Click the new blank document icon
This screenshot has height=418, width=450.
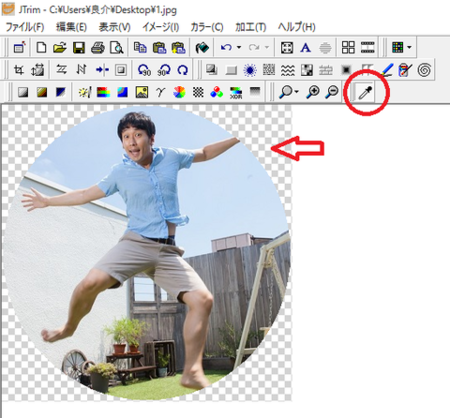41,48
